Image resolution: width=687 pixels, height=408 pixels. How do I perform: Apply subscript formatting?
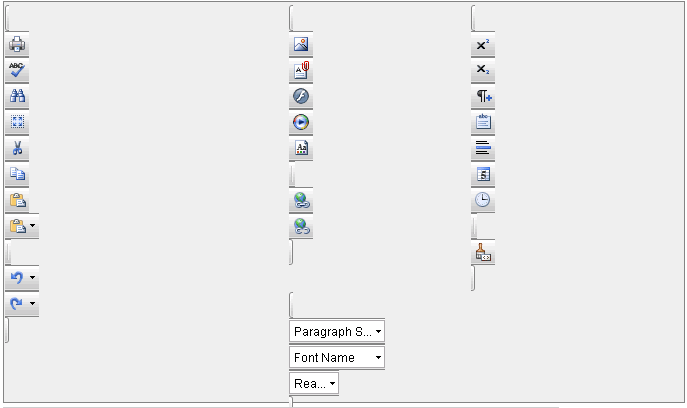[483, 71]
